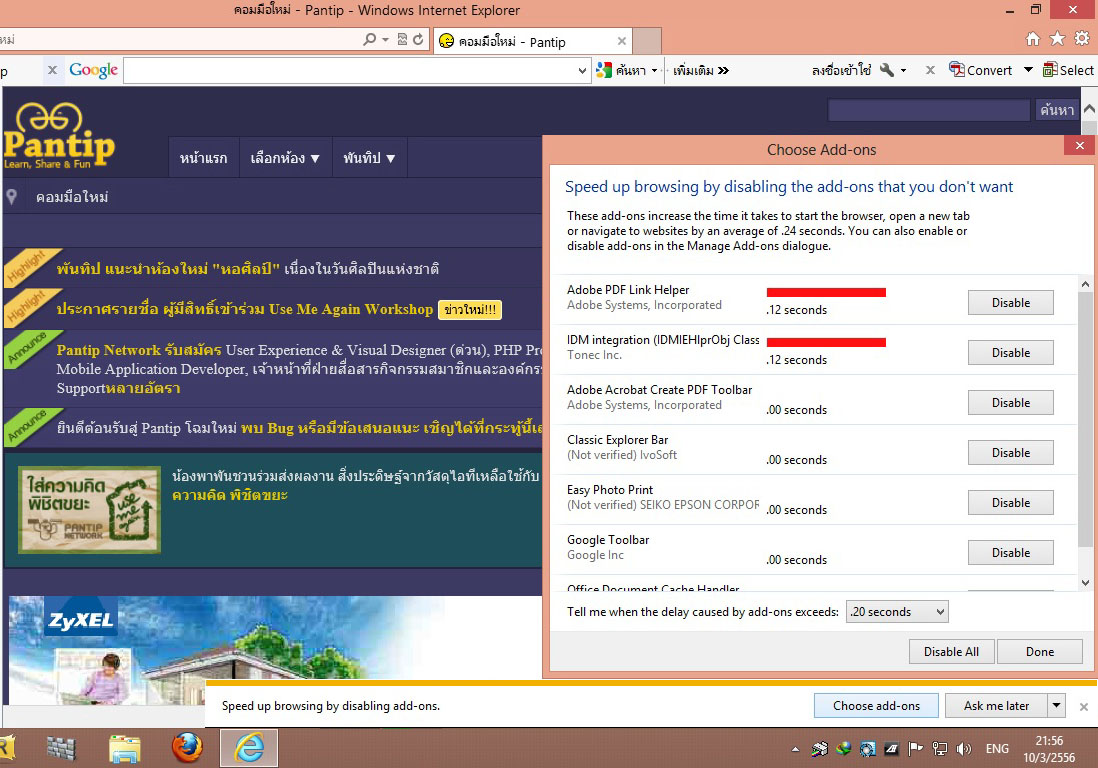This screenshot has height=768, width=1098.
Task: Click ENG language indicator
Action: pyautogui.click(x=997, y=748)
